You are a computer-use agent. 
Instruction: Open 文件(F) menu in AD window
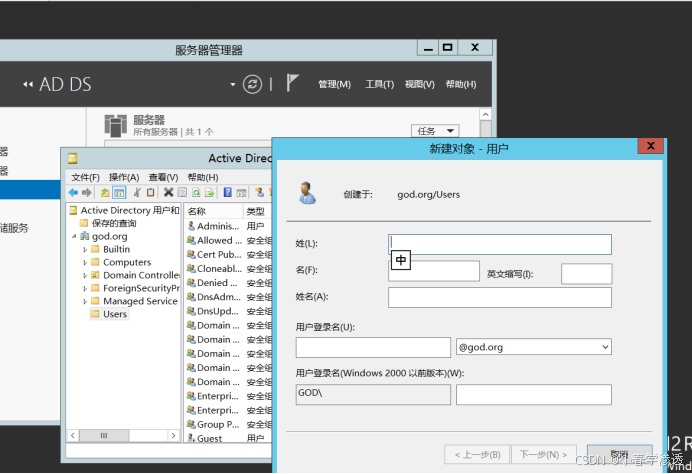point(86,177)
